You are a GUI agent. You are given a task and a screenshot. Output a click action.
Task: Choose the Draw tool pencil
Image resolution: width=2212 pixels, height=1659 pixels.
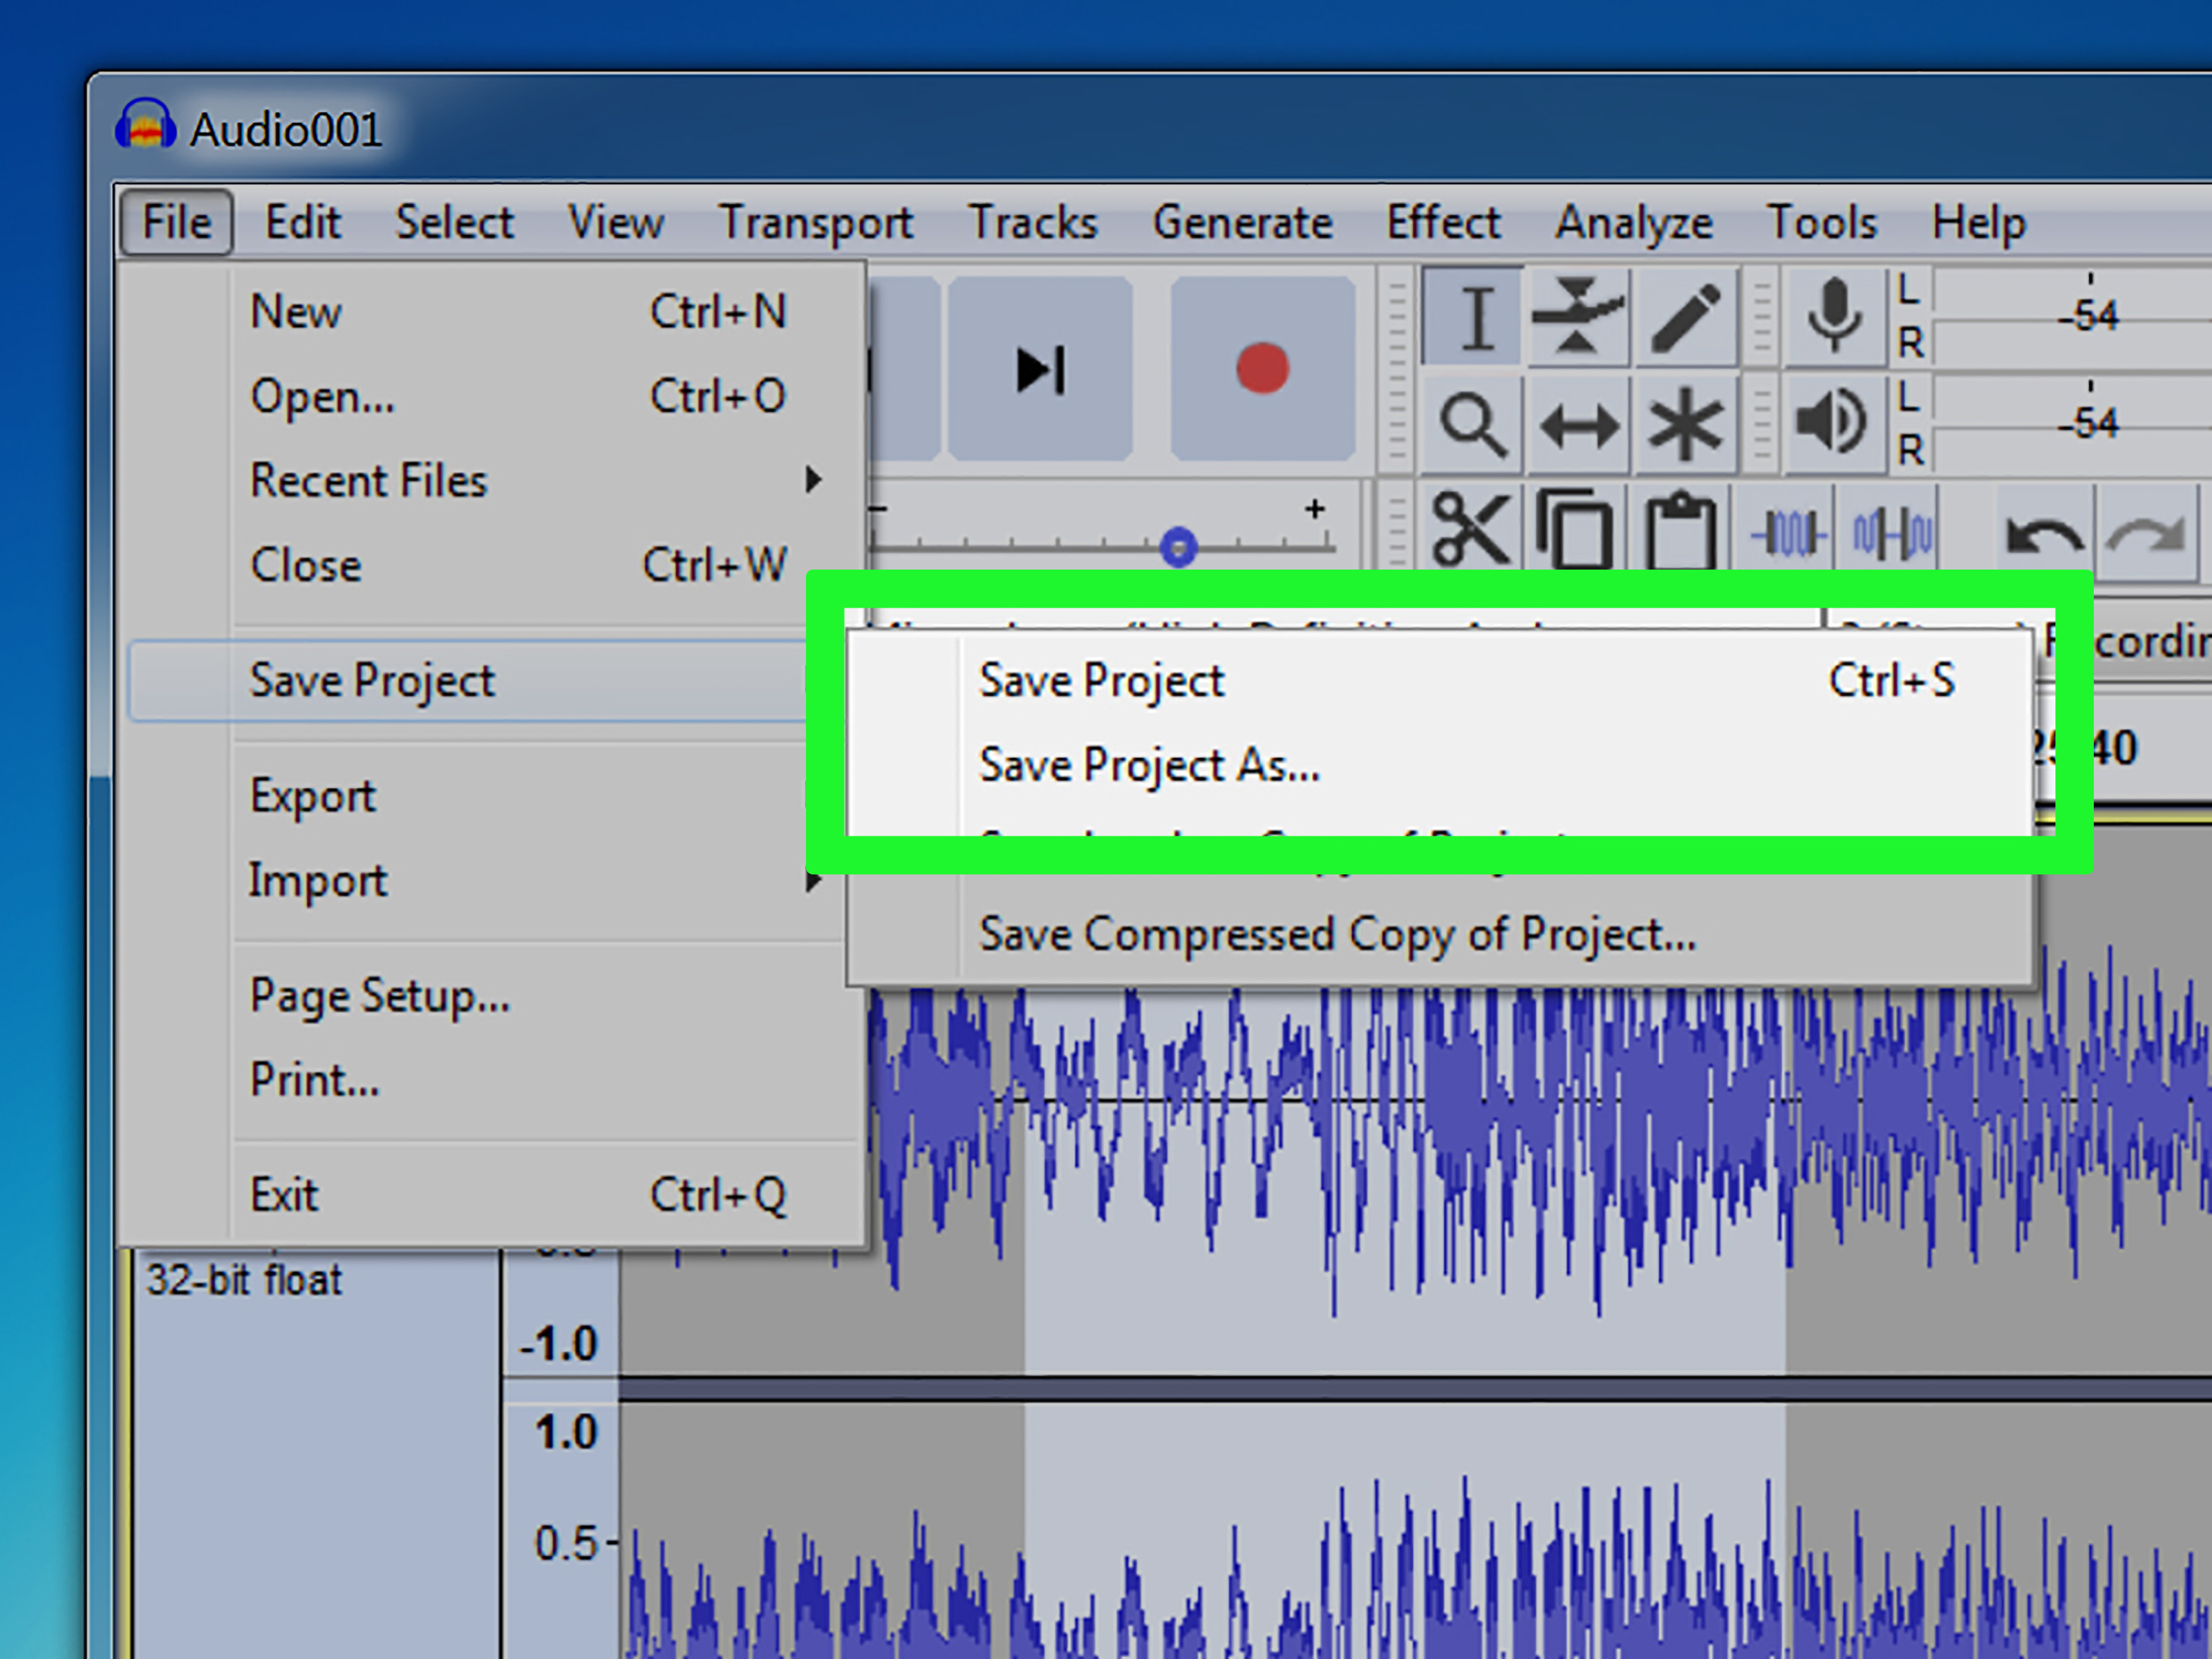[x=1685, y=318]
